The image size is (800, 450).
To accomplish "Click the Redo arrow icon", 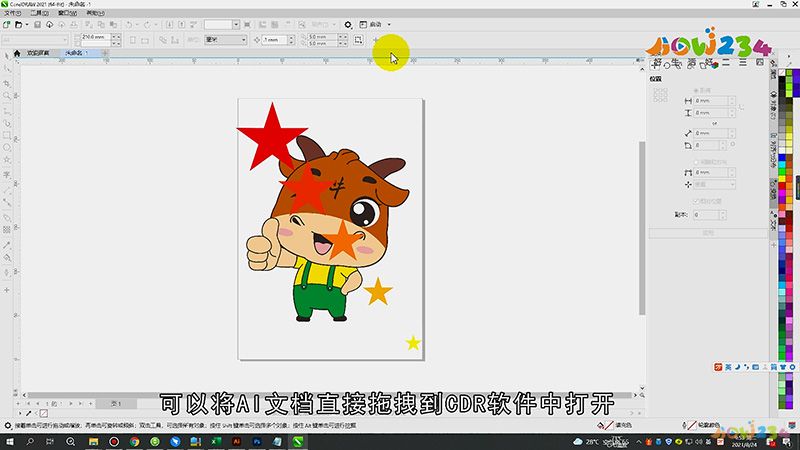I will click(147, 24).
